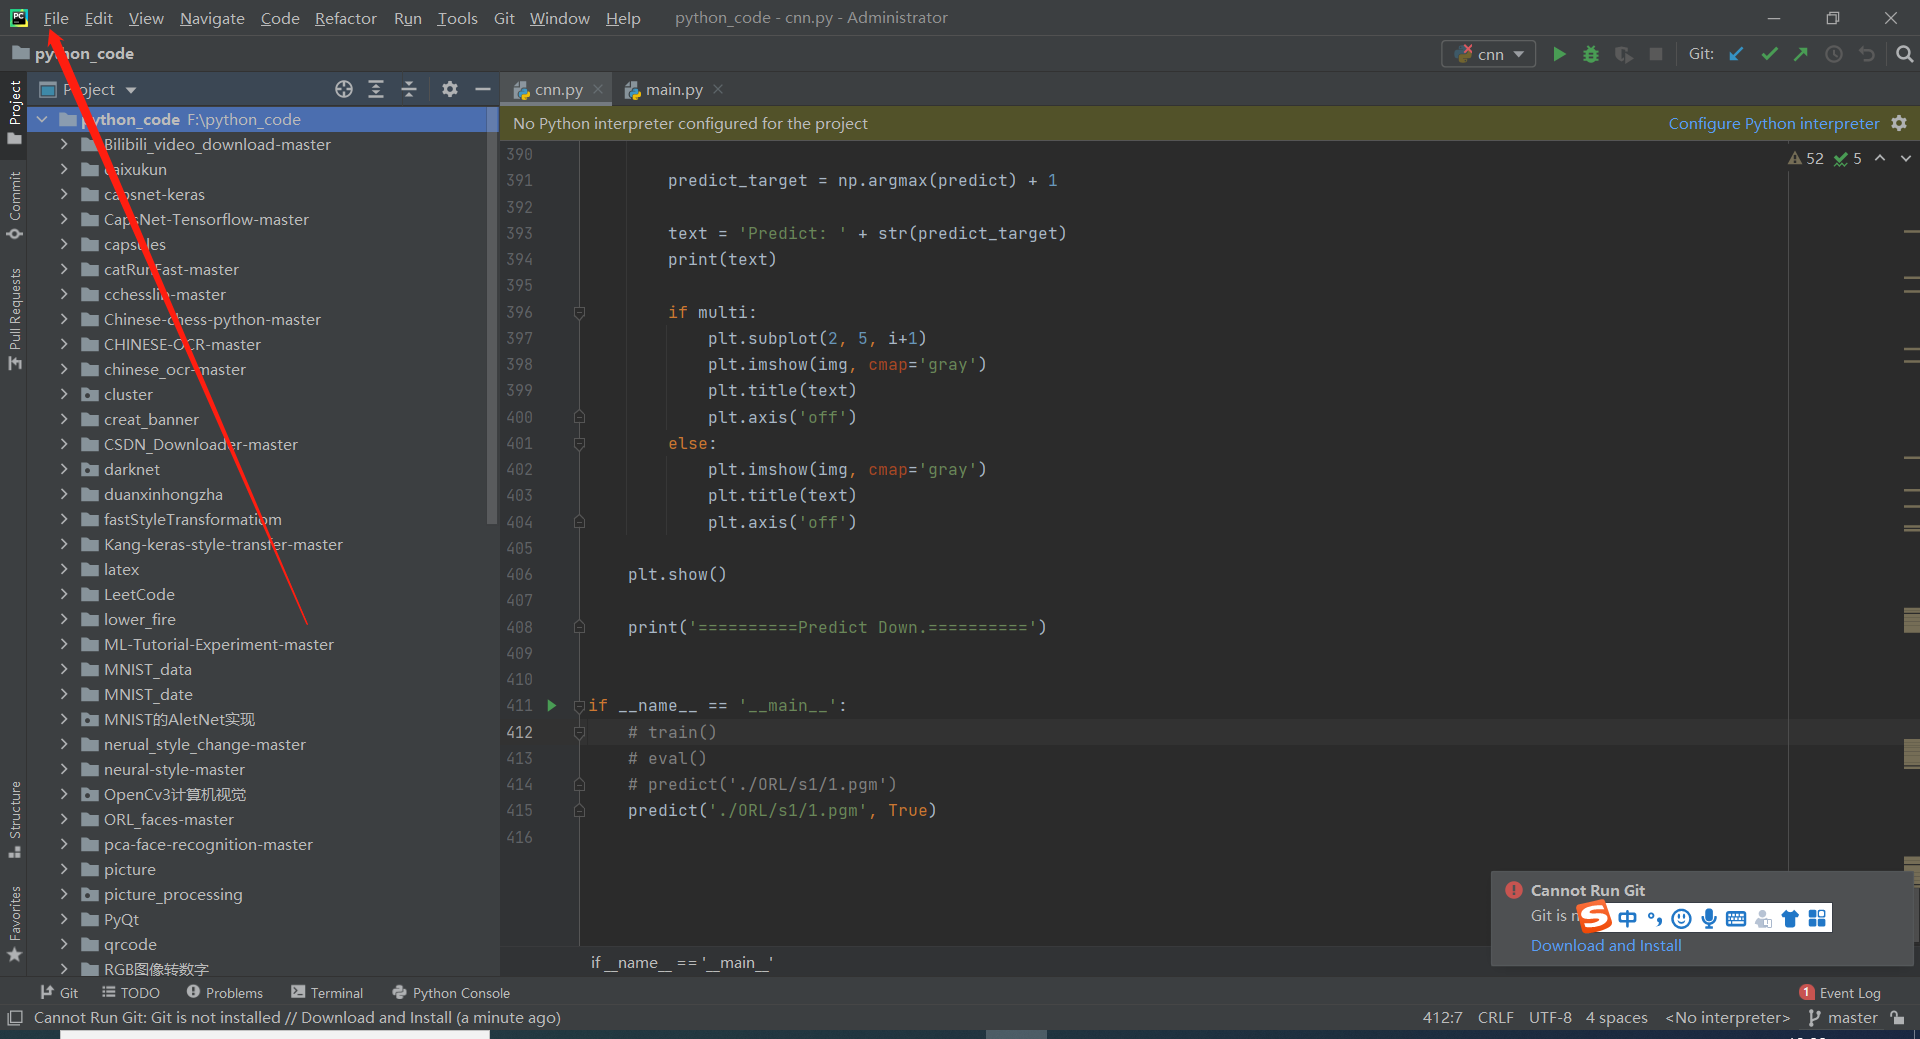
Task: Run cnn with coverage
Action: click(x=1624, y=54)
